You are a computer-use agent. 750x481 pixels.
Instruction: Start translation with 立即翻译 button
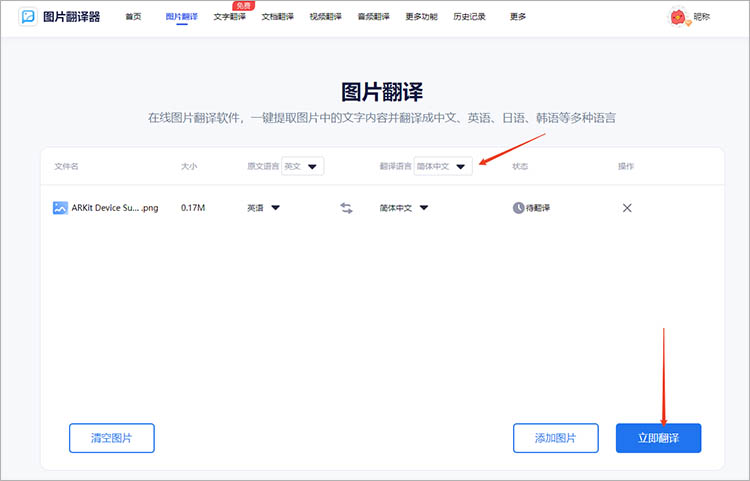point(659,438)
